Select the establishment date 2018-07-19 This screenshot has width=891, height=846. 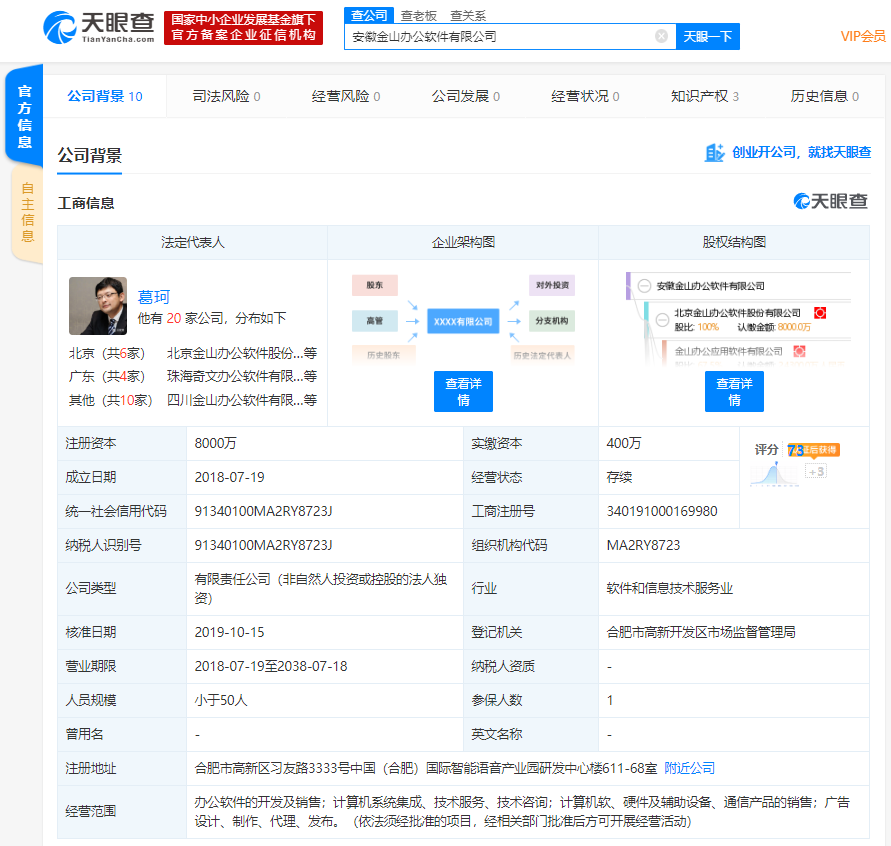click(229, 477)
